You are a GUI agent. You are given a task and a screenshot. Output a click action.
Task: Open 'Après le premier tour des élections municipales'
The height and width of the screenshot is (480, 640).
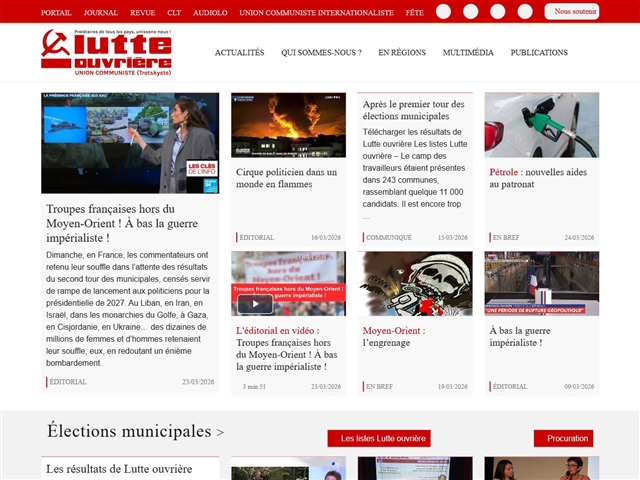point(413,110)
